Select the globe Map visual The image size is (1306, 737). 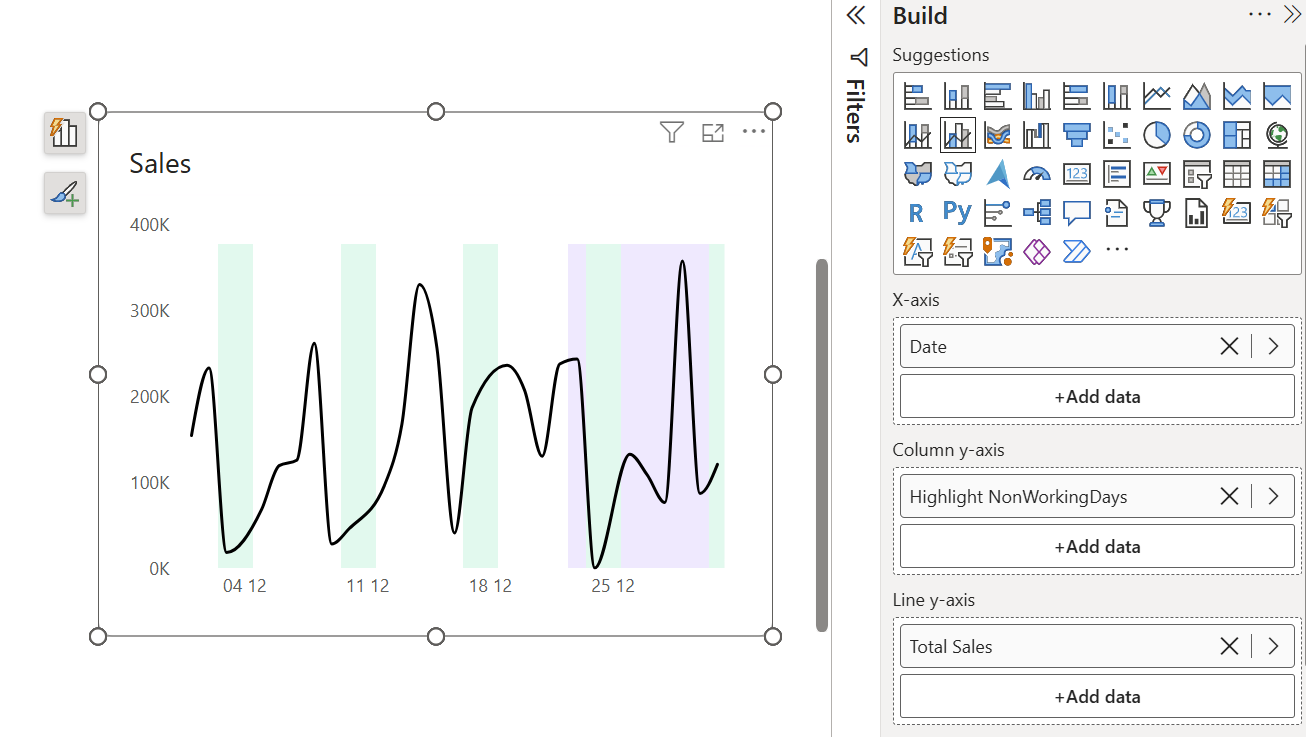1277,135
